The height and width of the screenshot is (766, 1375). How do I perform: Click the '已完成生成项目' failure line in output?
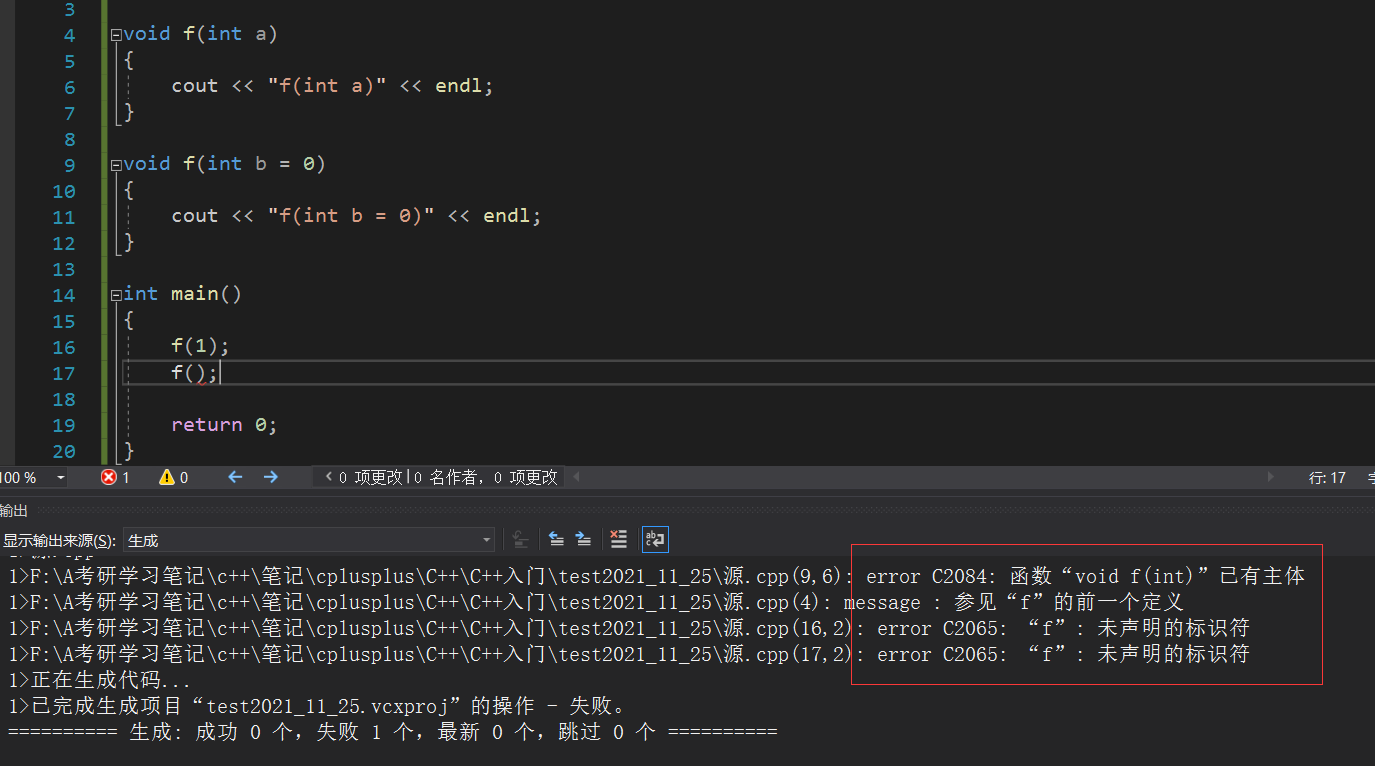(x=318, y=706)
